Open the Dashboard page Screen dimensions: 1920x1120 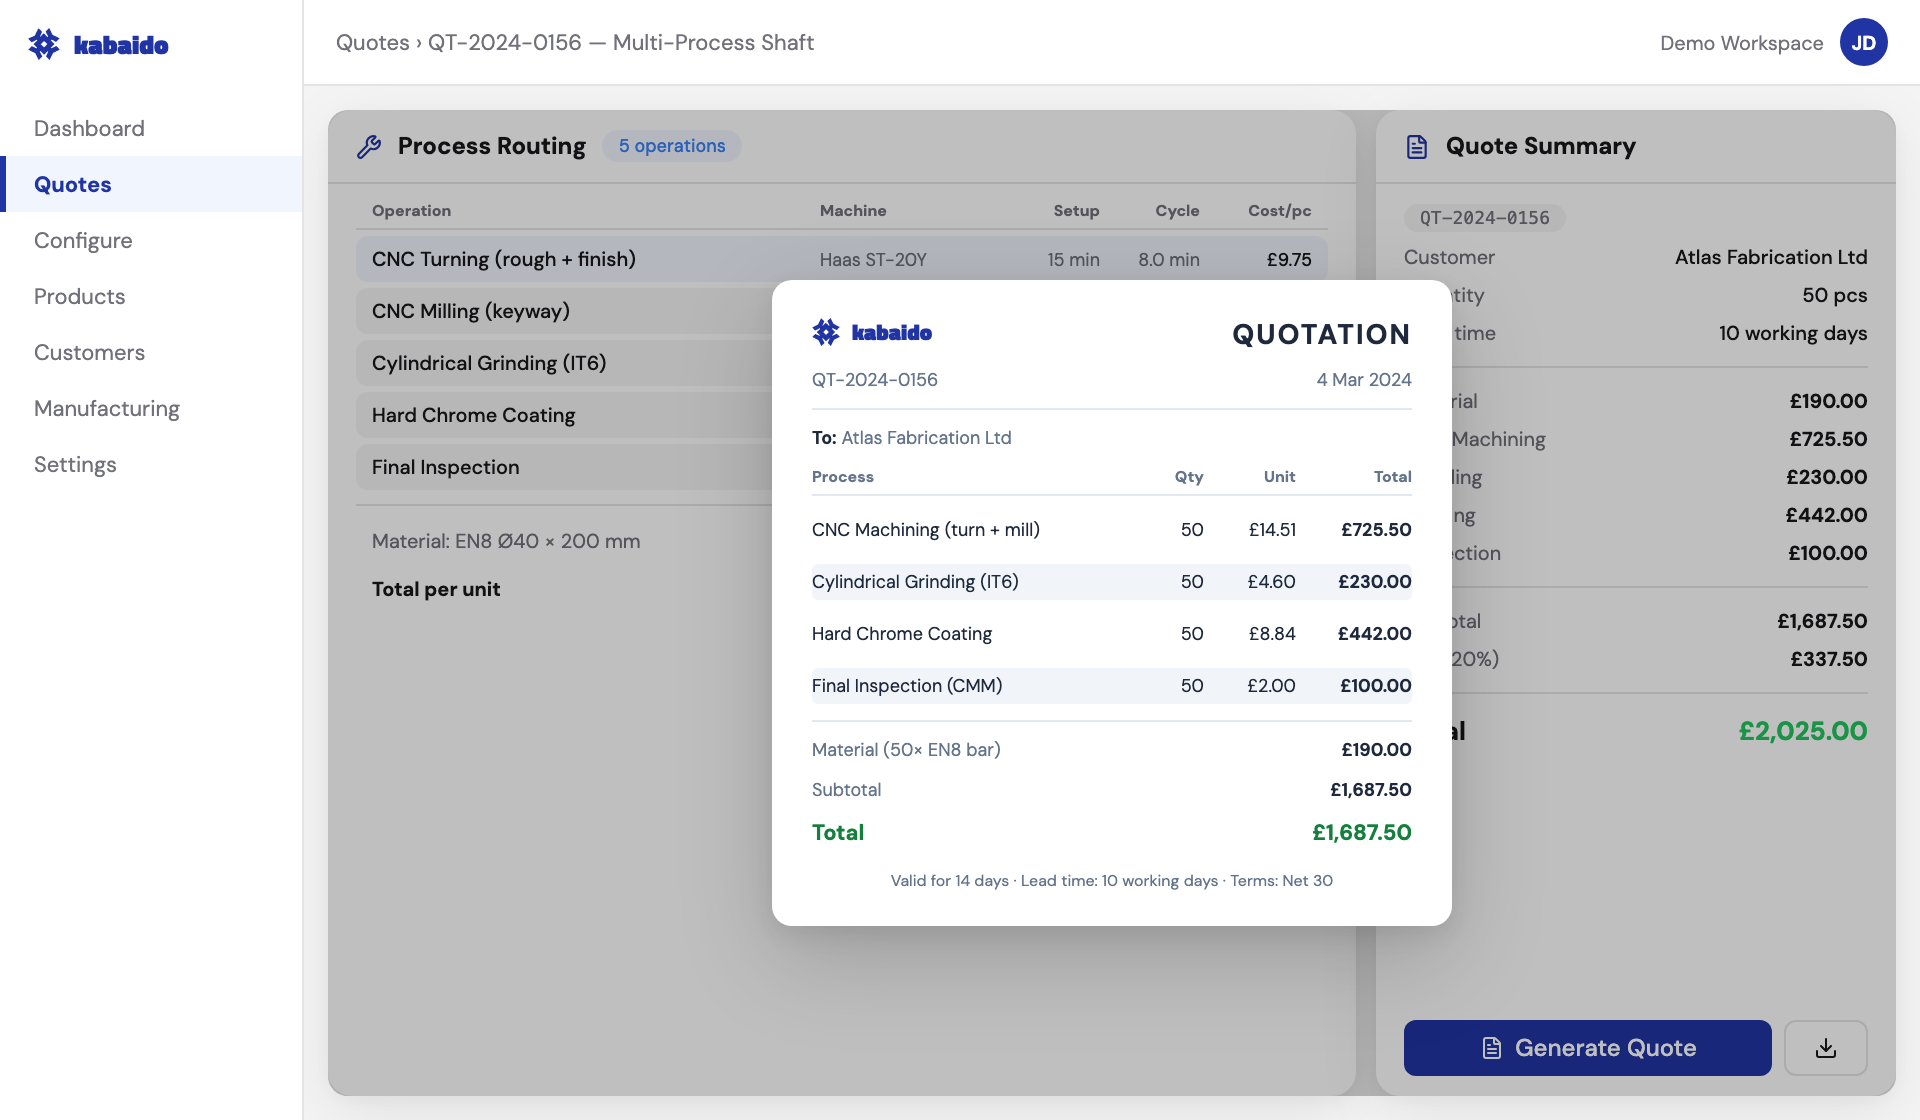89,128
